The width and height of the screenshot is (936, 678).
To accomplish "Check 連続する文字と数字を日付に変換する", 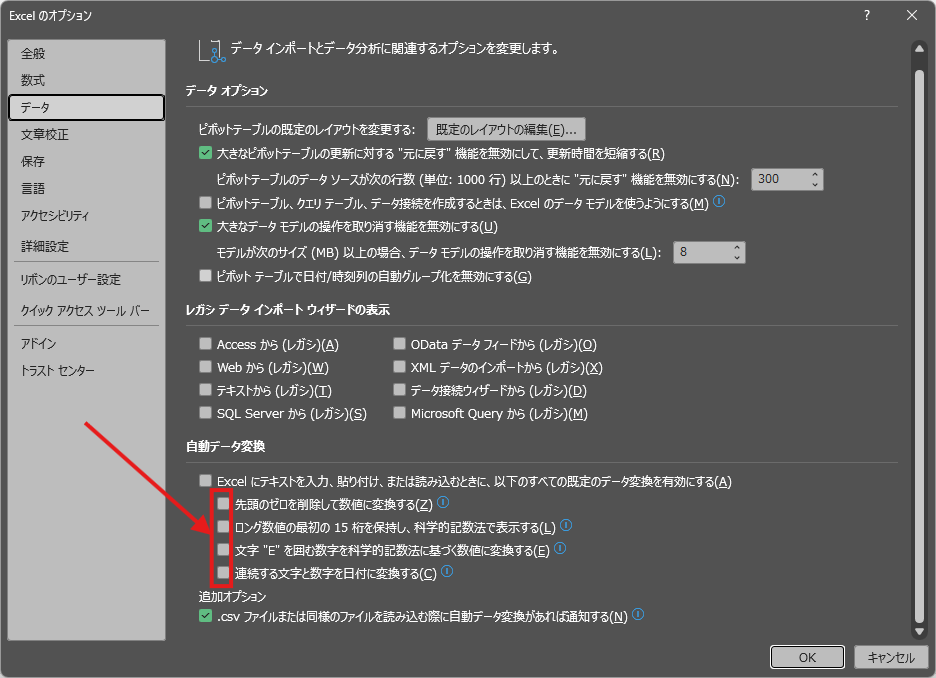I will coord(223,573).
